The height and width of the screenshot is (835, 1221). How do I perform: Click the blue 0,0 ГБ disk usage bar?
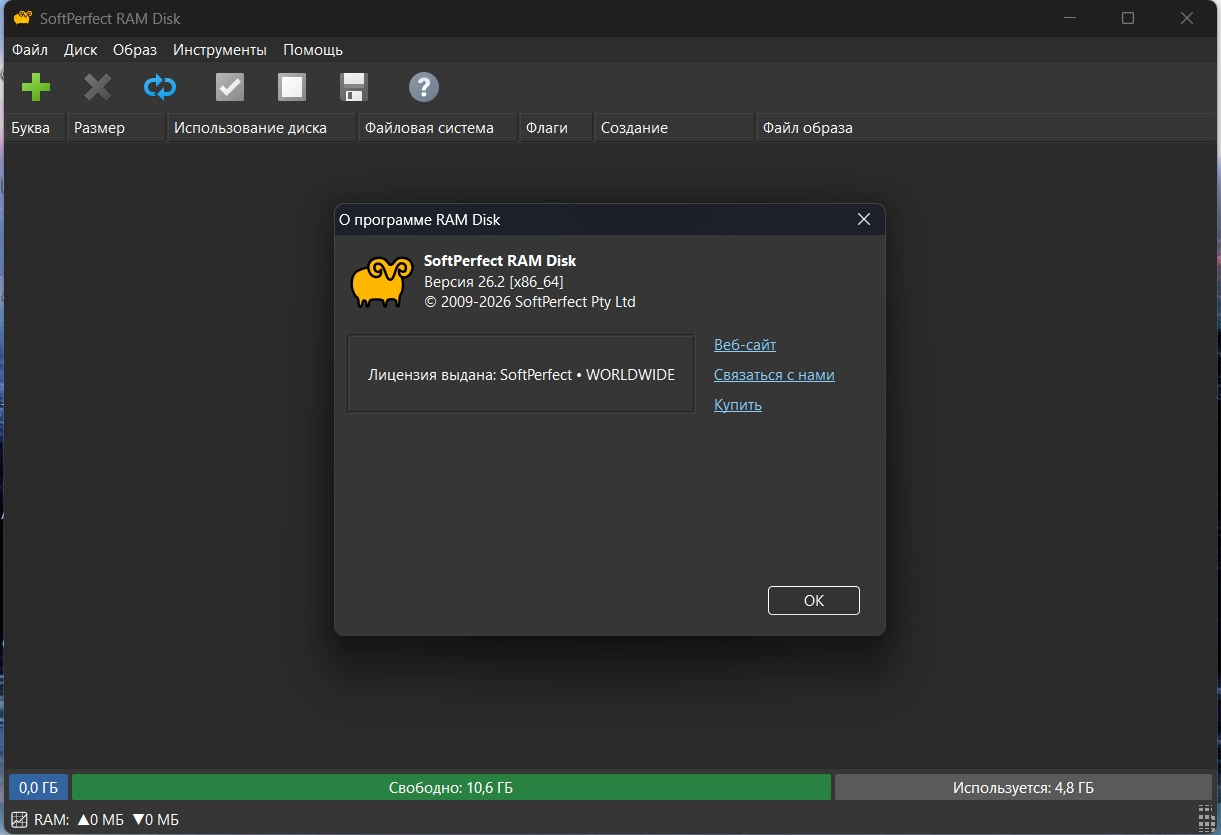coord(39,787)
